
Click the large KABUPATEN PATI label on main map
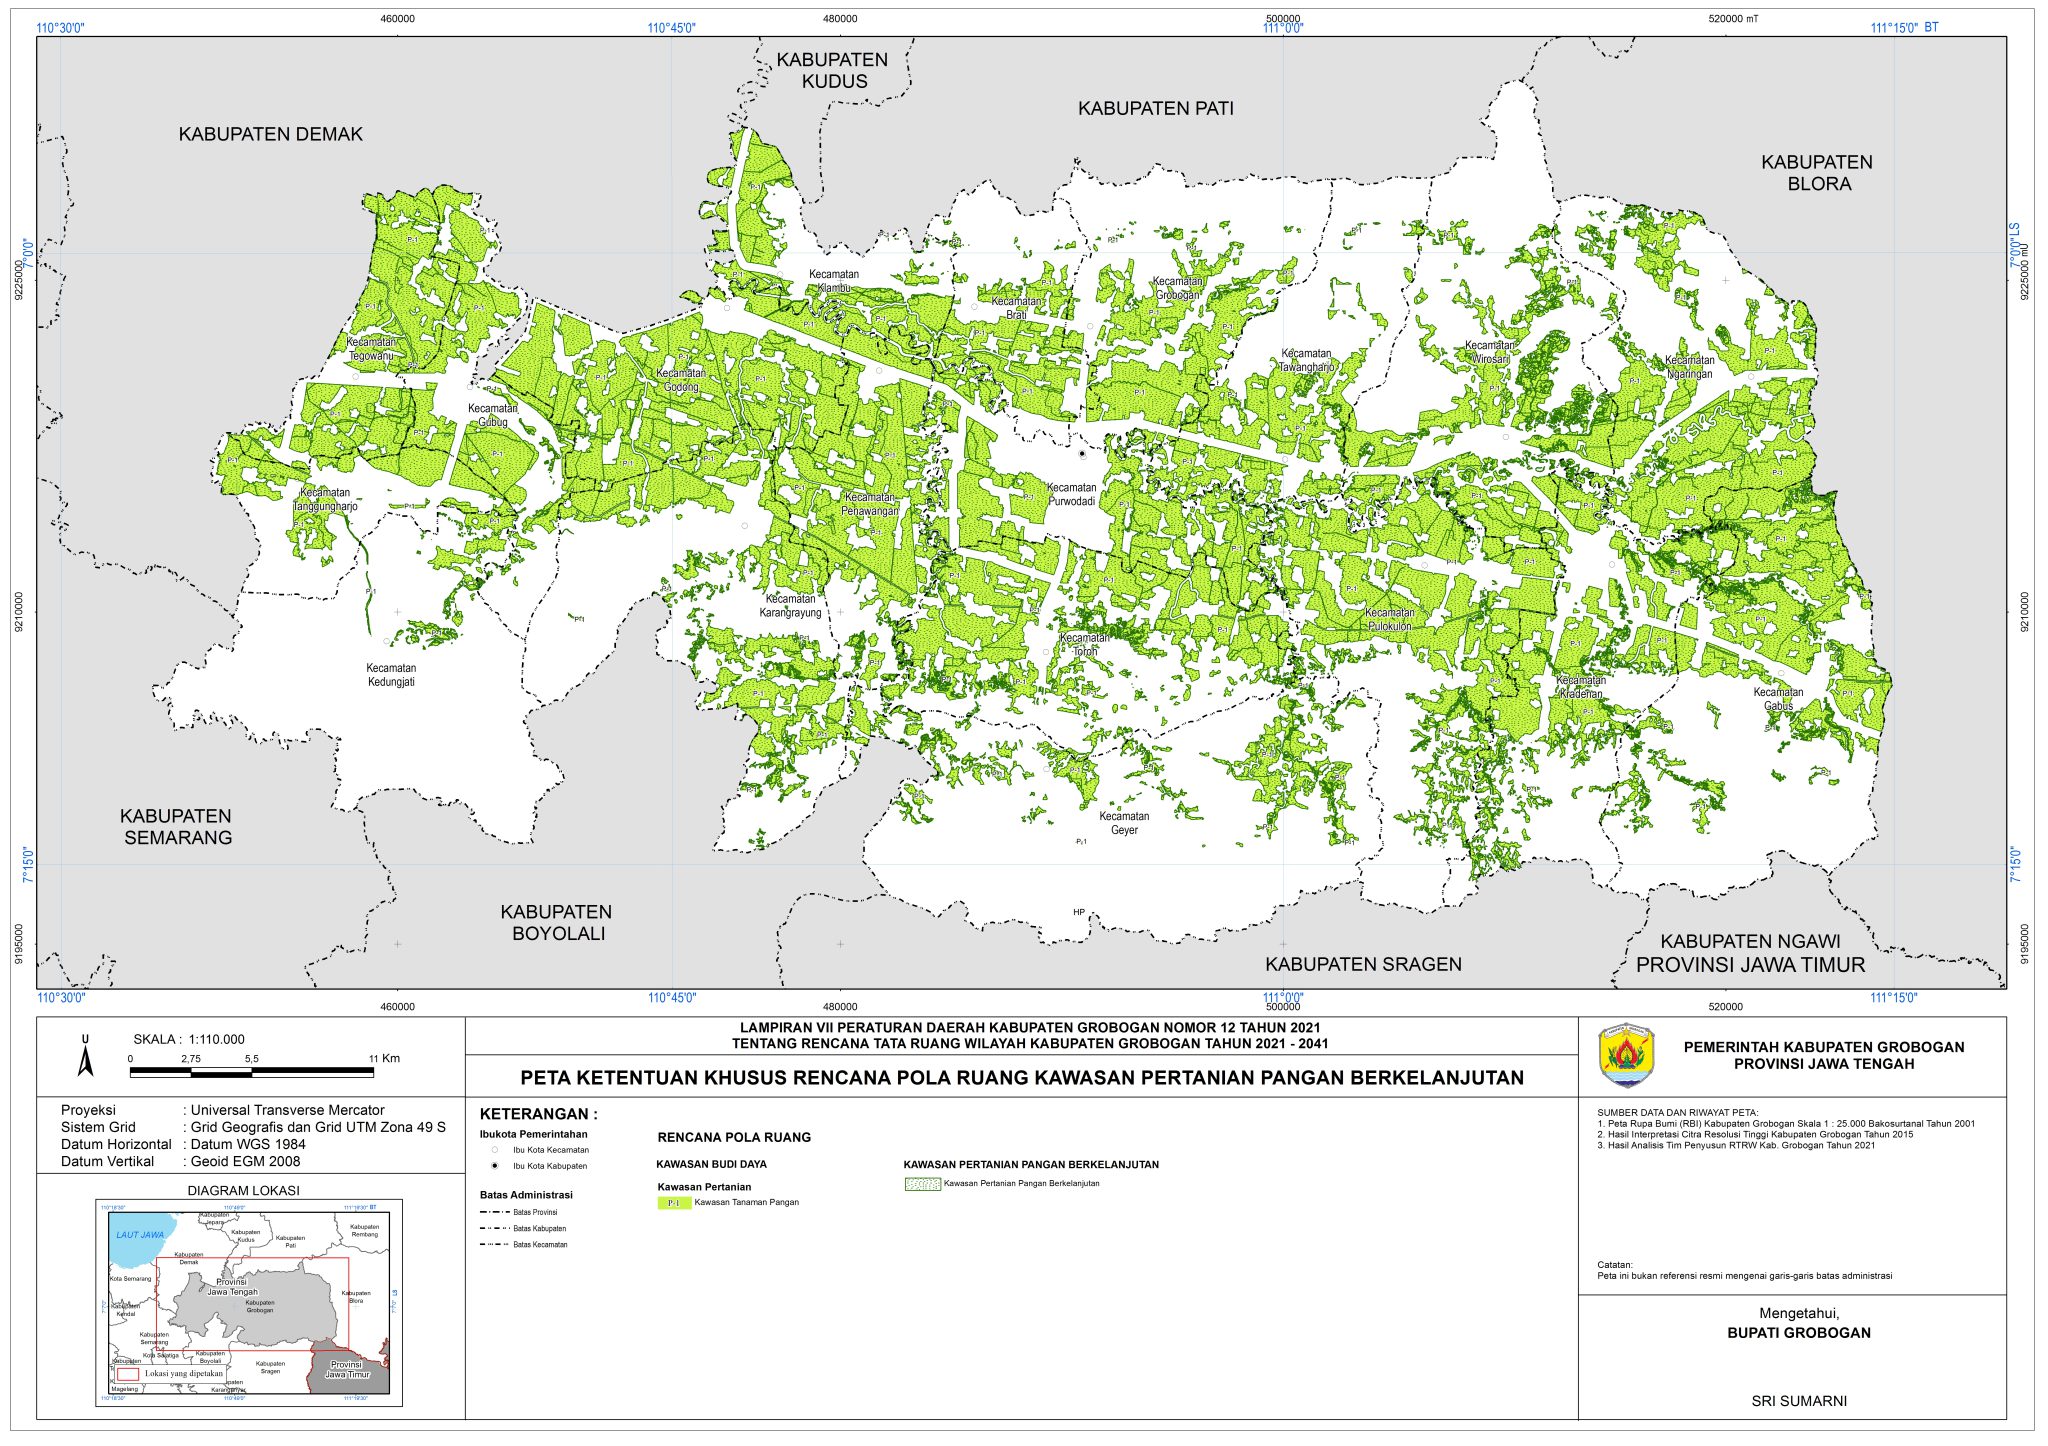(1155, 108)
